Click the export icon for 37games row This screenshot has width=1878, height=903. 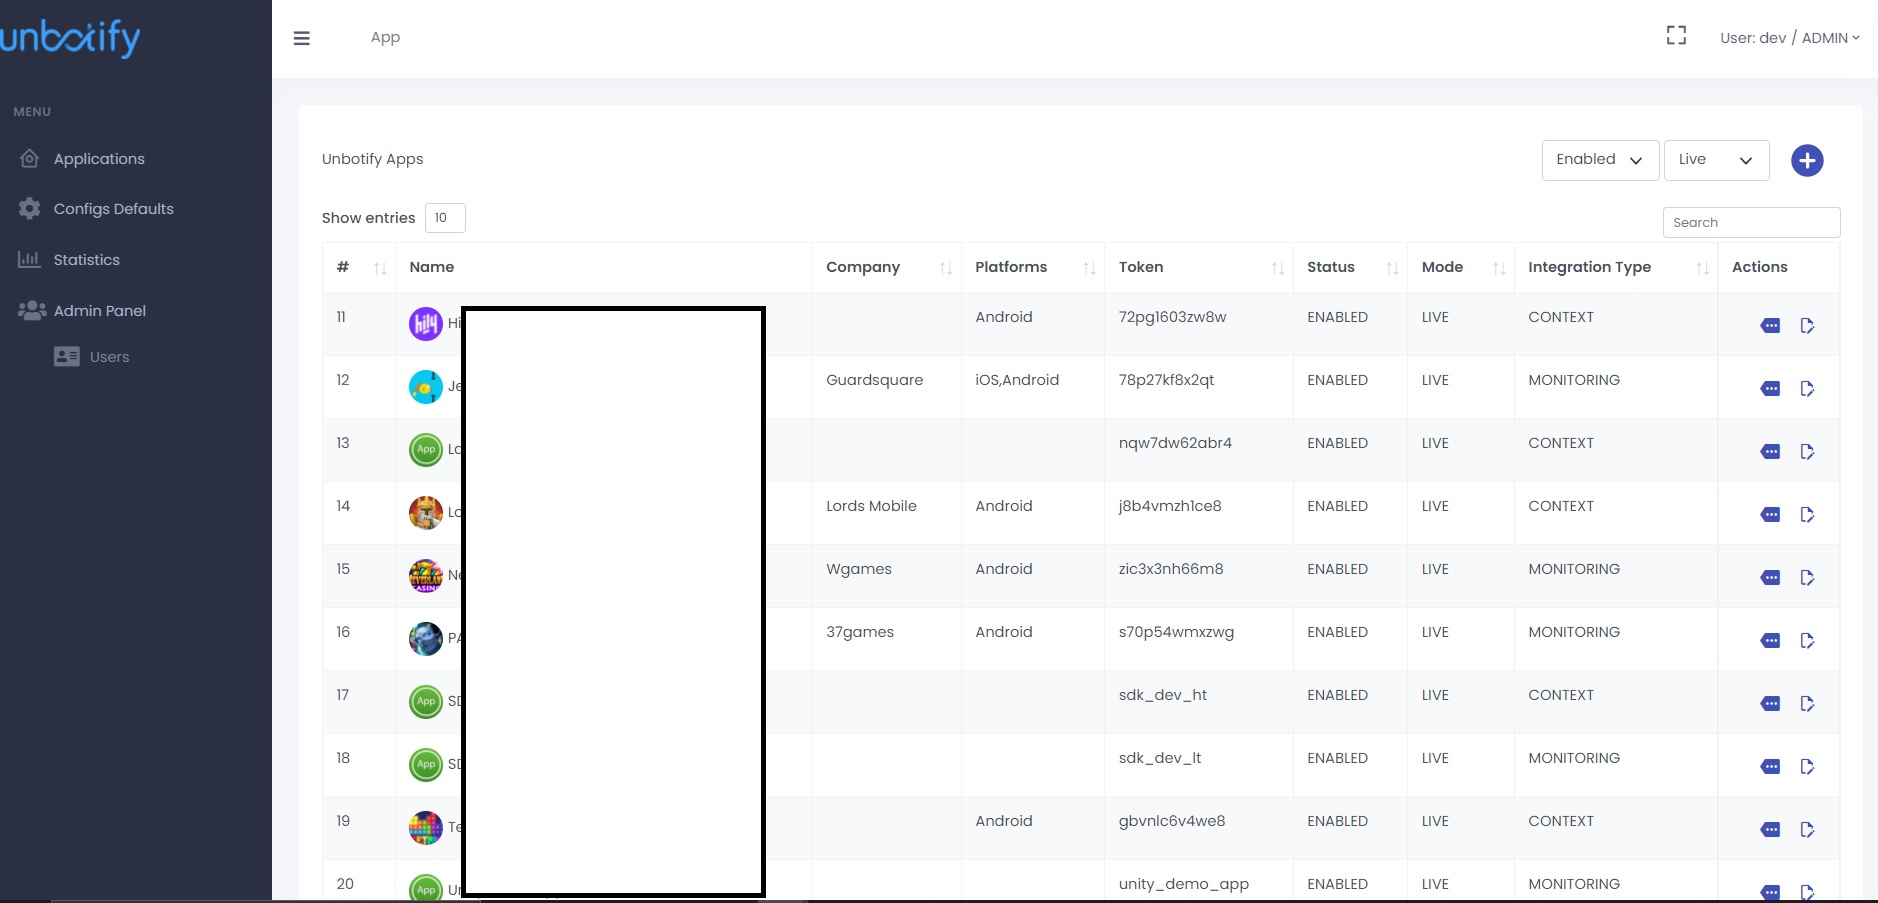pos(1807,641)
